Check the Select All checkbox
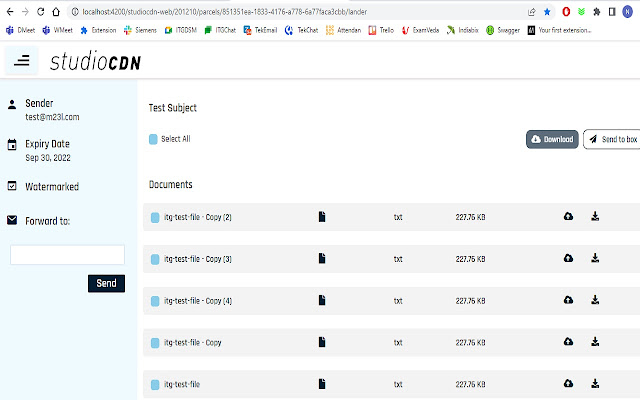This screenshot has height=400, width=640. click(x=153, y=139)
